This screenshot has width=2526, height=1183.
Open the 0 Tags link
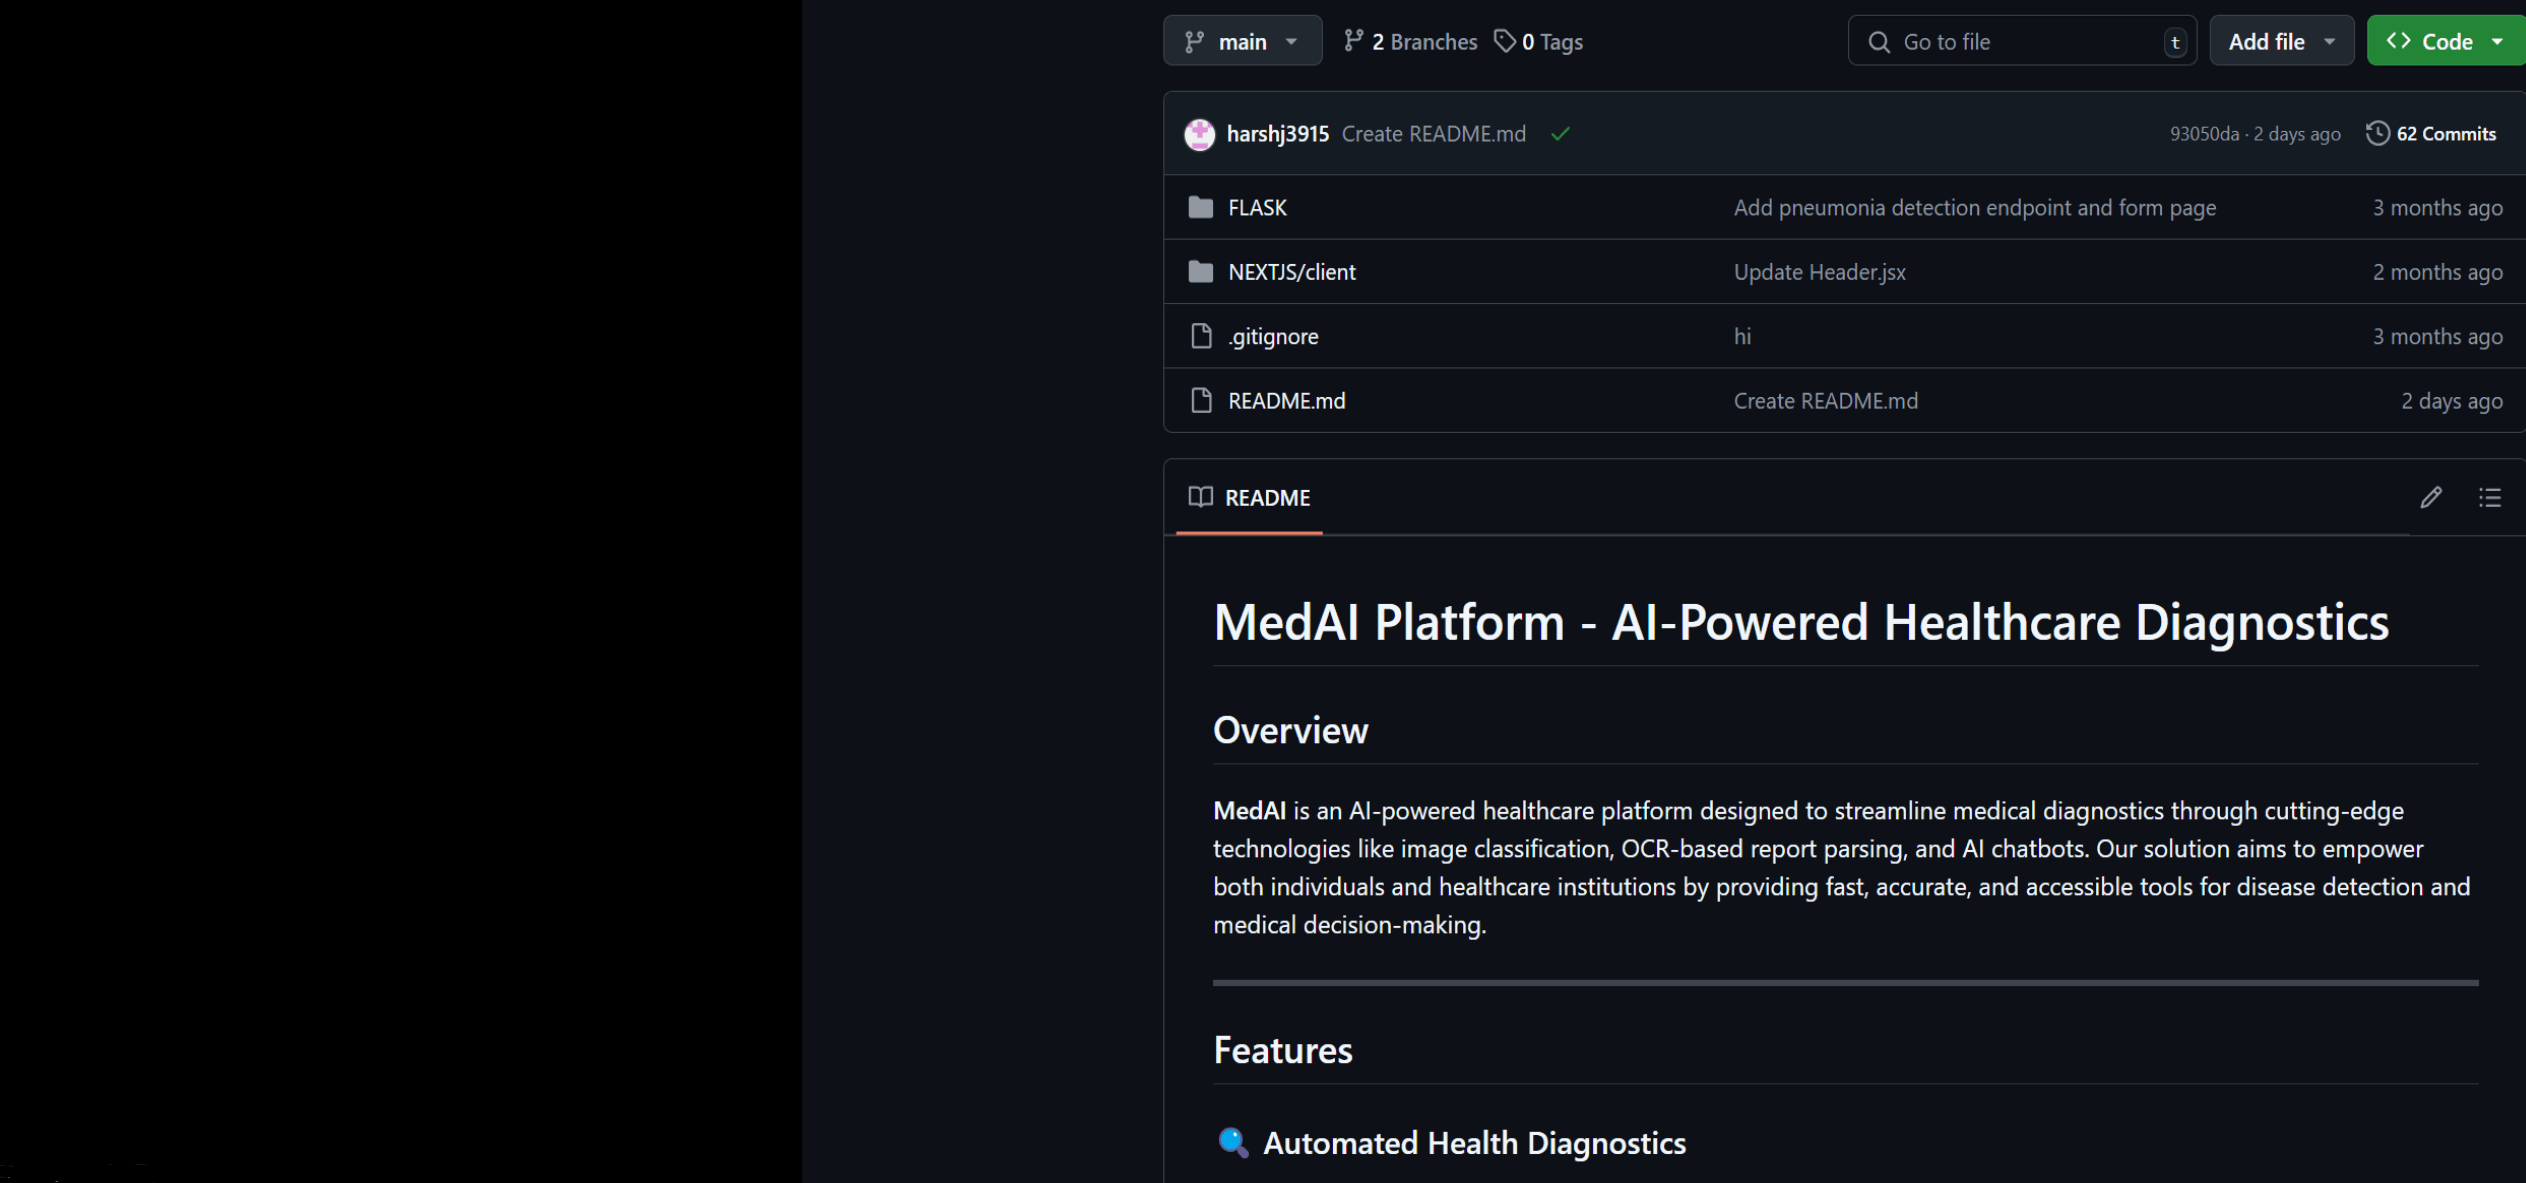coord(1538,41)
